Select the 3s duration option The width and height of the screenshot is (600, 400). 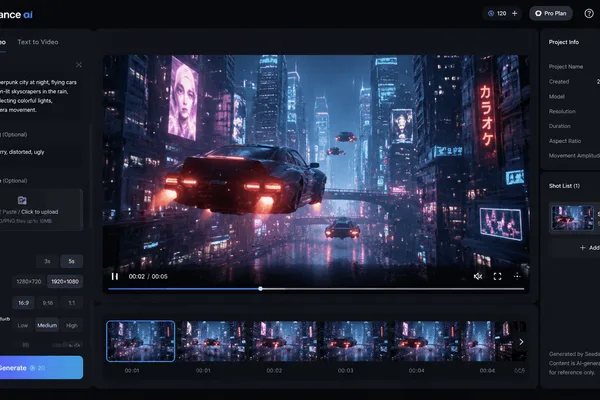pos(47,261)
